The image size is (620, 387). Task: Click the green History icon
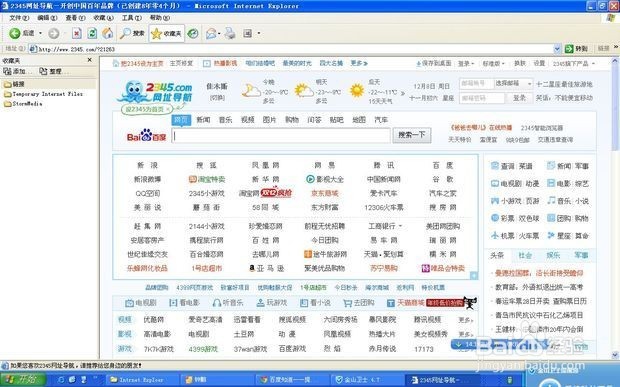(x=193, y=34)
